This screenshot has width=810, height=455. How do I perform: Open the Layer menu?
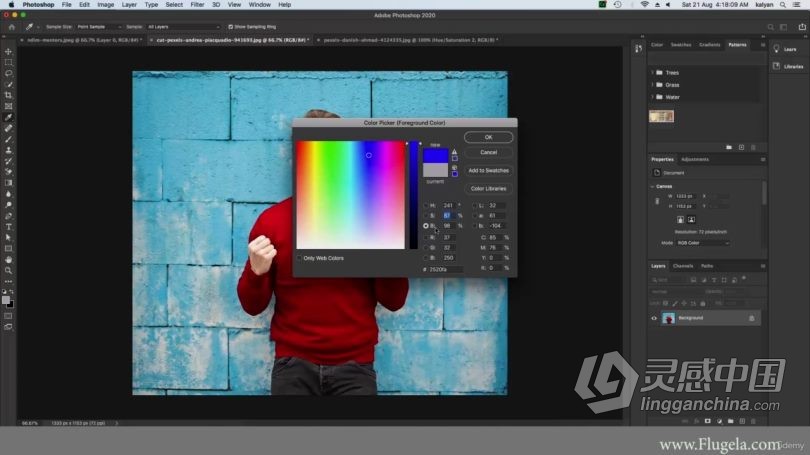click(129, 5)
